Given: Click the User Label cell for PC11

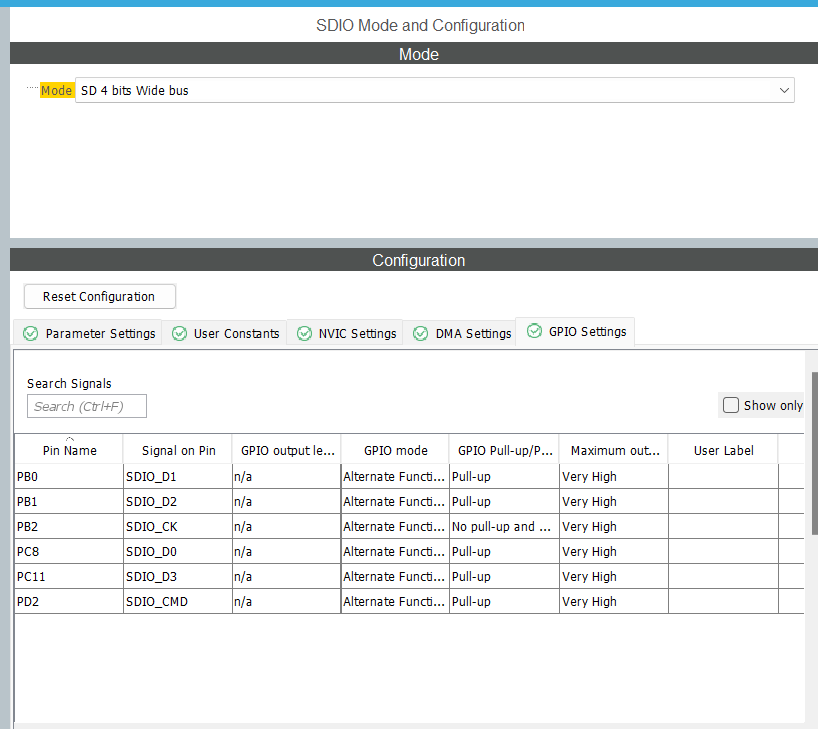Looking at the screenshot, I should pos(722,576).
